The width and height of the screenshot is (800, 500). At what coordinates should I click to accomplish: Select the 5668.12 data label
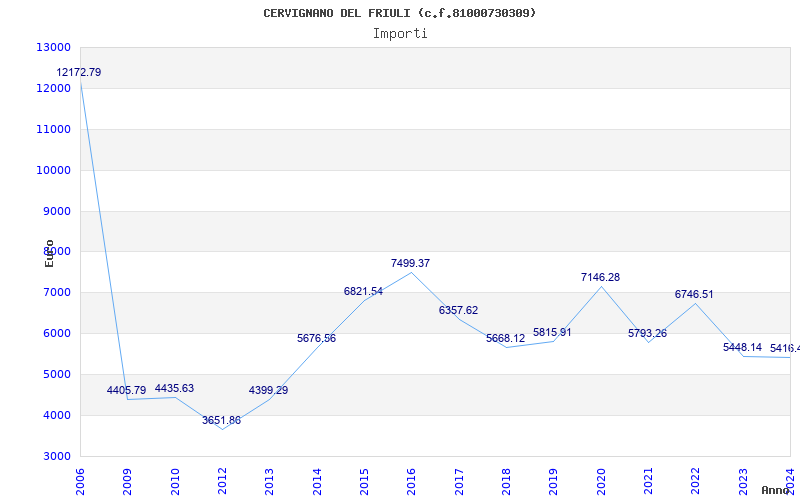(x=506, y=338)
